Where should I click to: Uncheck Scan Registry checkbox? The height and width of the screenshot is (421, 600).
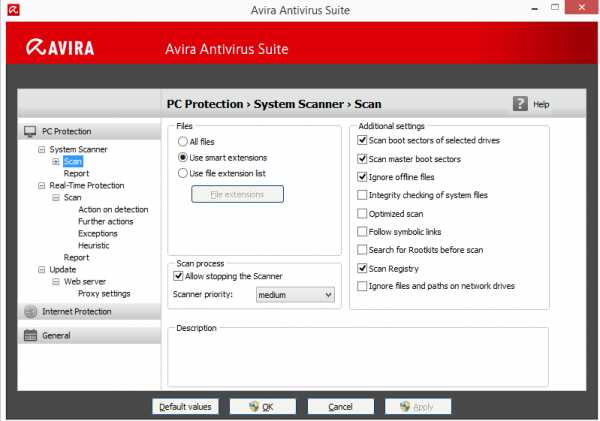[x=362, y=268]
